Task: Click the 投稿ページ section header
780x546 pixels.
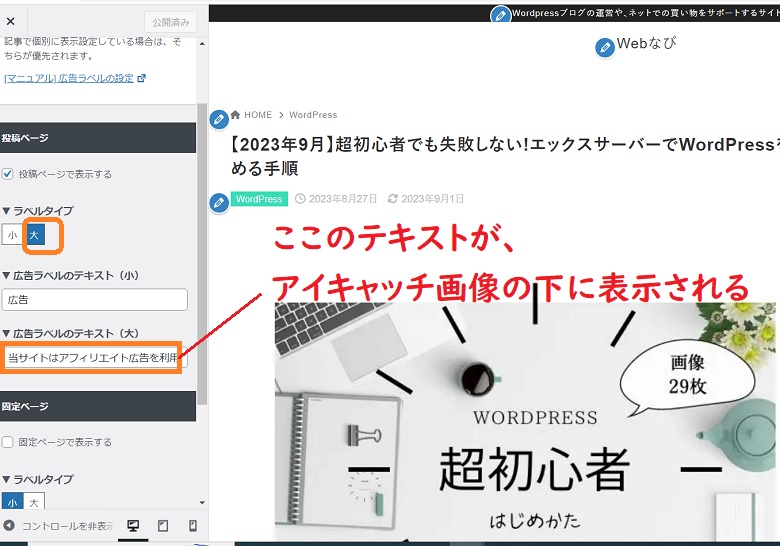Action: pos(98,138)
